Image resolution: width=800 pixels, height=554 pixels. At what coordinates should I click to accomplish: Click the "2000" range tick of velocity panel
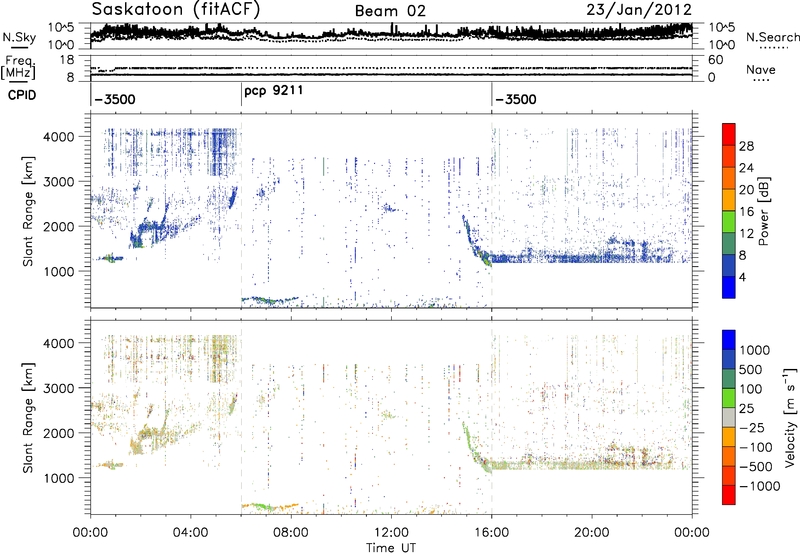[59, 433]
